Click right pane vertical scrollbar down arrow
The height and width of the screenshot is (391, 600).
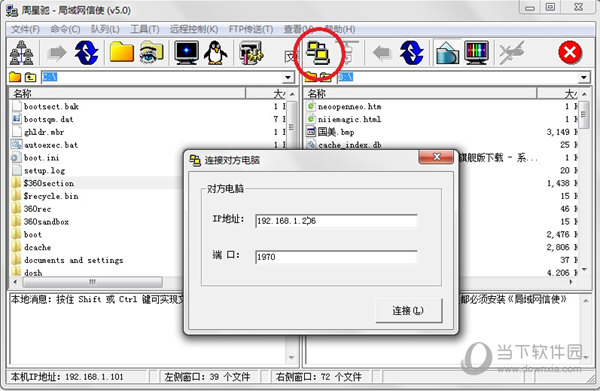coord(584,270)
